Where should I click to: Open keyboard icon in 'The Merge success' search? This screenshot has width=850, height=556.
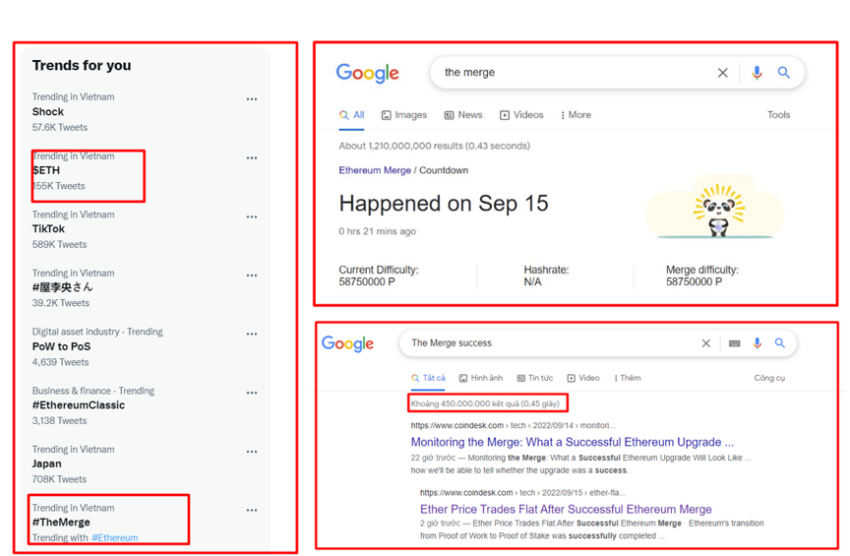coord(734,343)
